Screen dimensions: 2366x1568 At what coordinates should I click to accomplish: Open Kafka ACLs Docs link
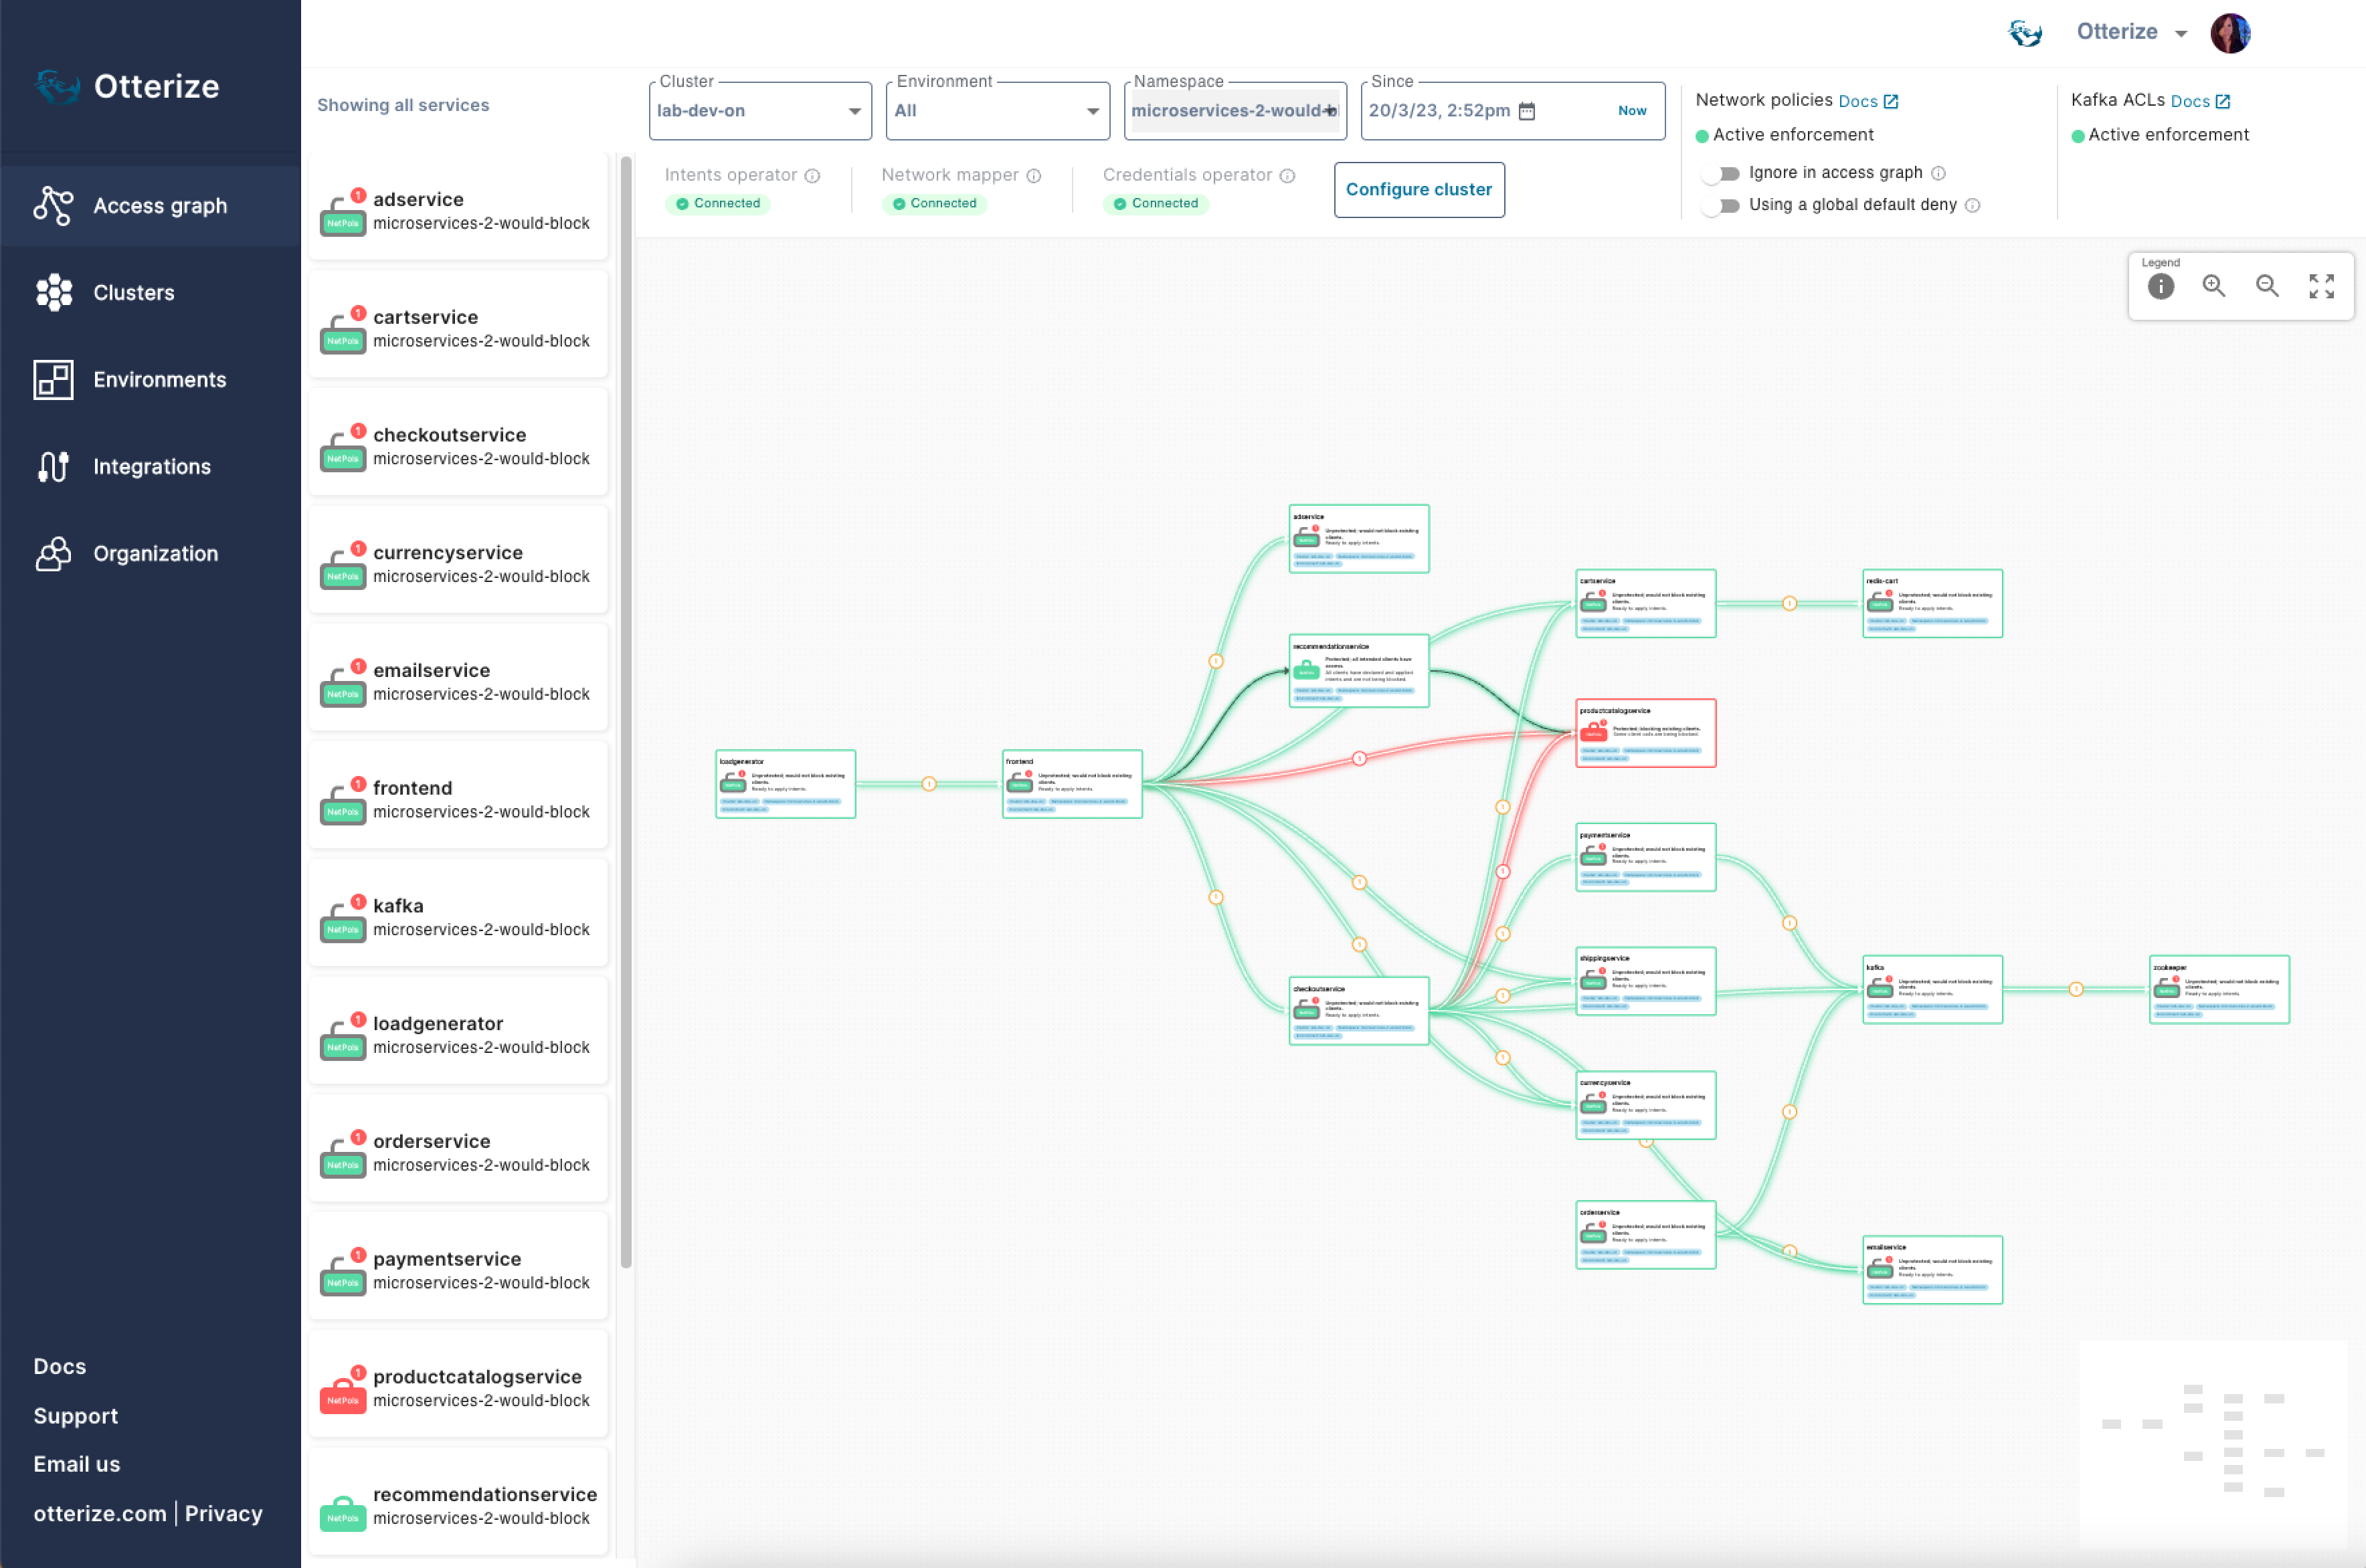[2200, 101]
